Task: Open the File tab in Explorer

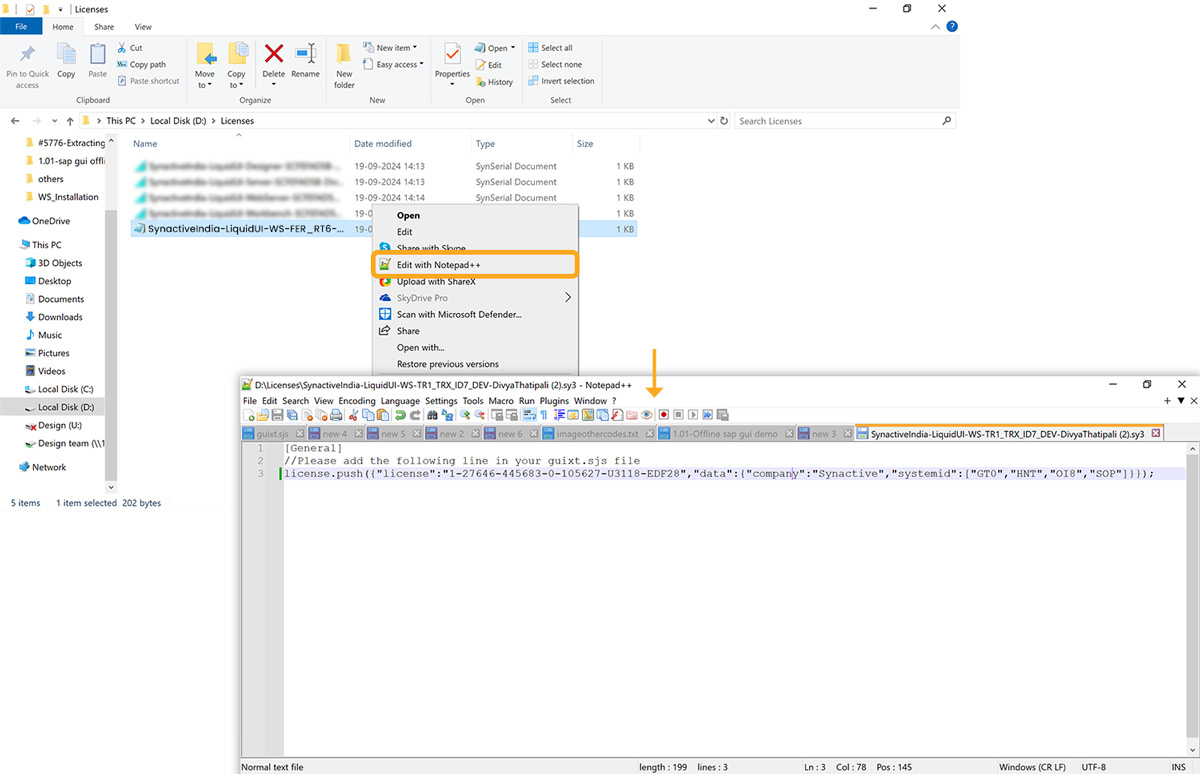Action: 21,27
